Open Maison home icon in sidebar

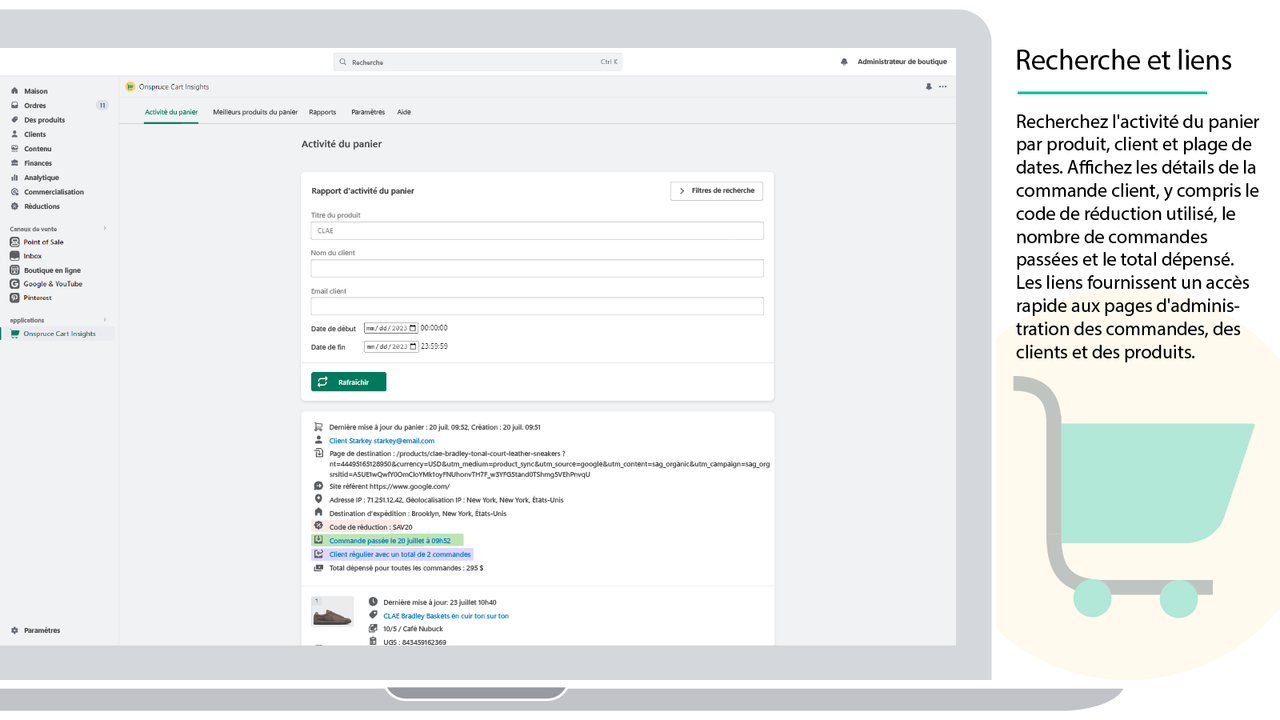15,91
